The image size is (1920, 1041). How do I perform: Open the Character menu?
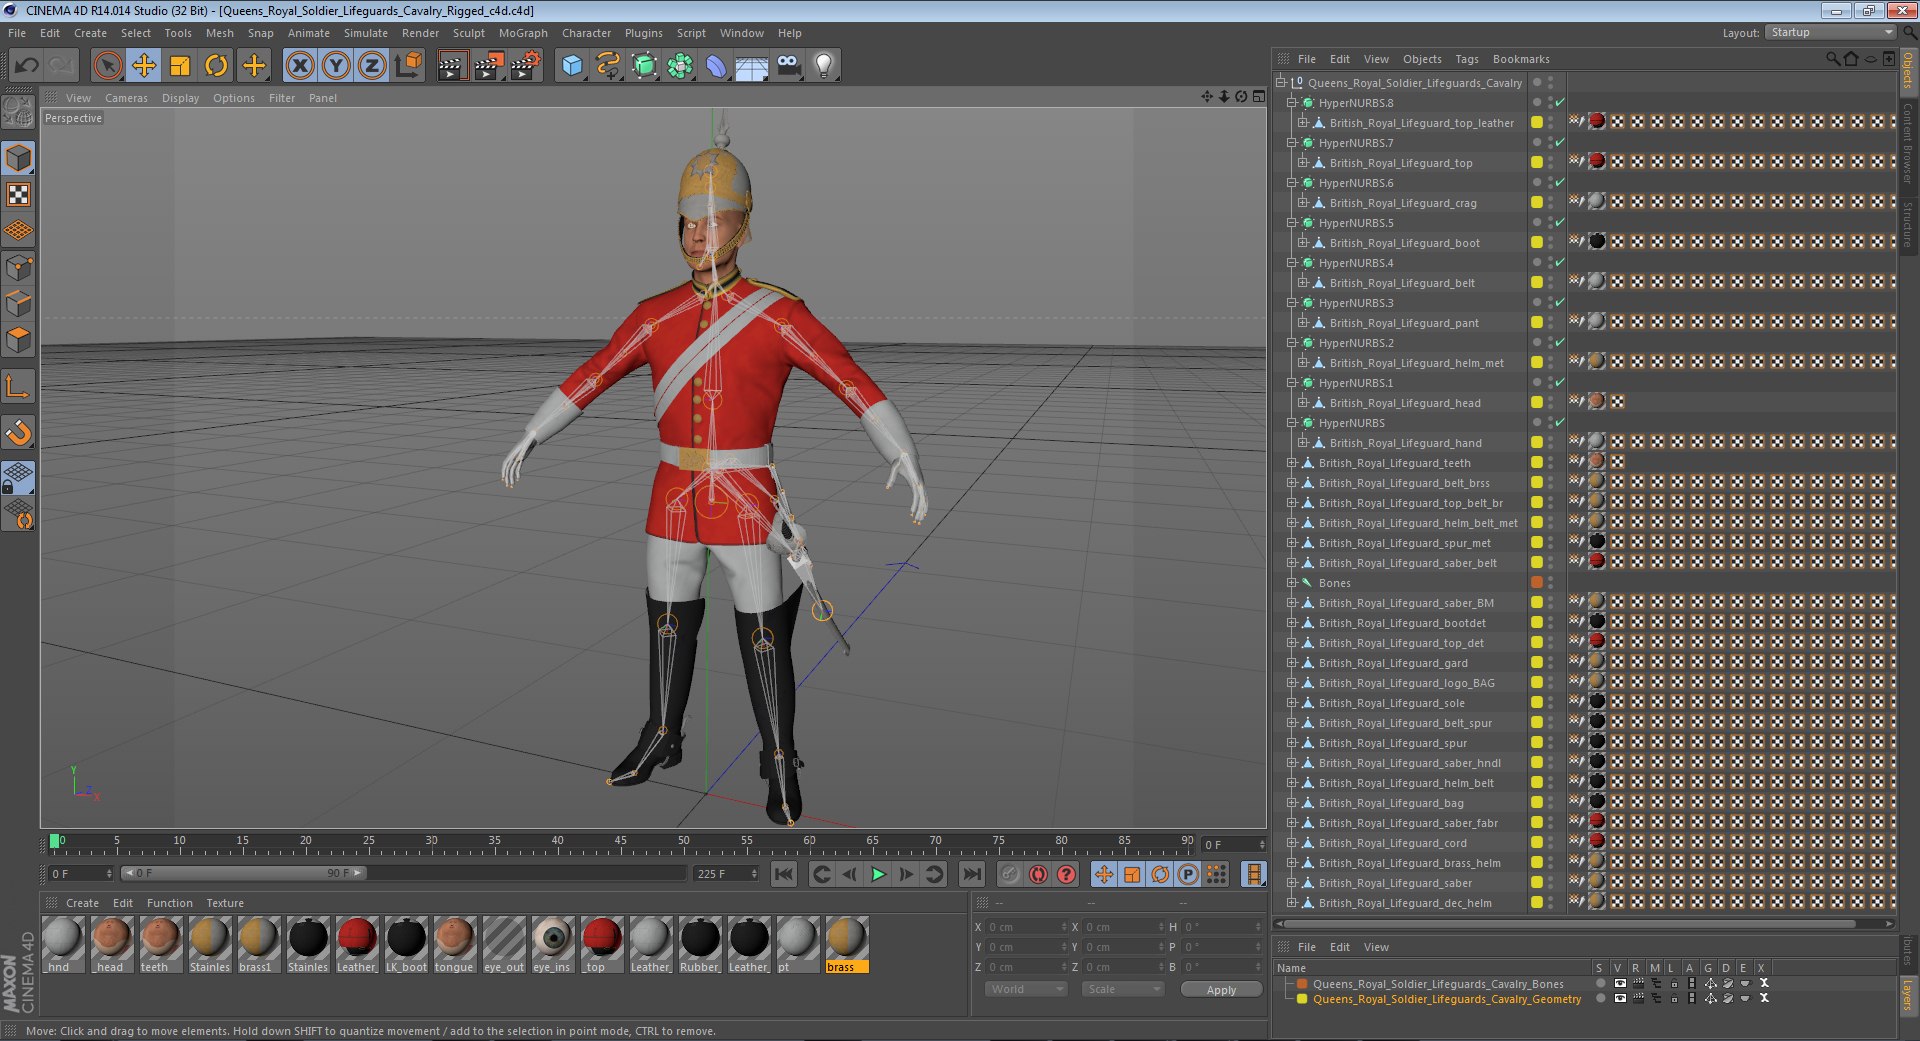point(586,33)
